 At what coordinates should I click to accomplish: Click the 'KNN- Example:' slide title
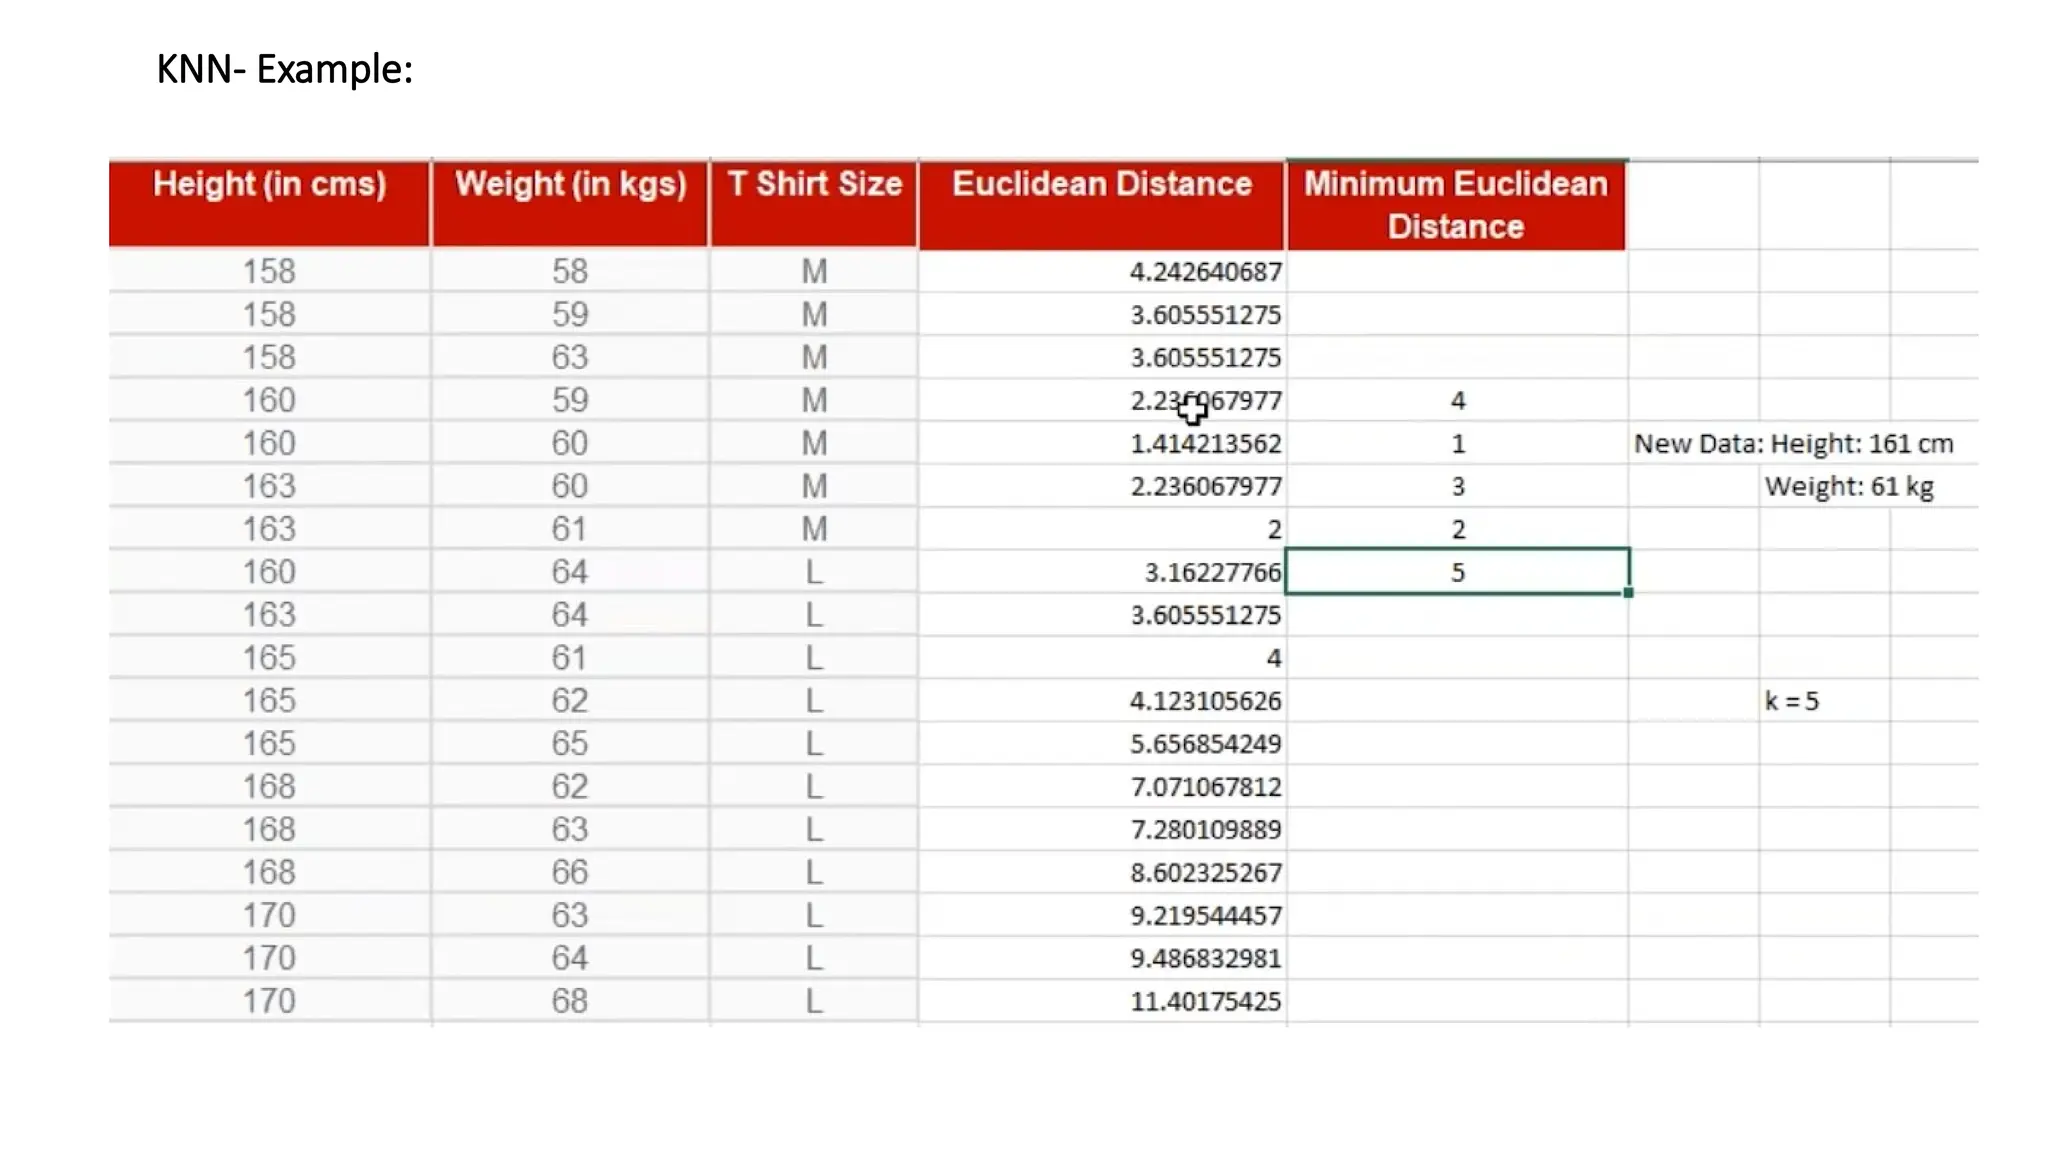tap(285, 69)
